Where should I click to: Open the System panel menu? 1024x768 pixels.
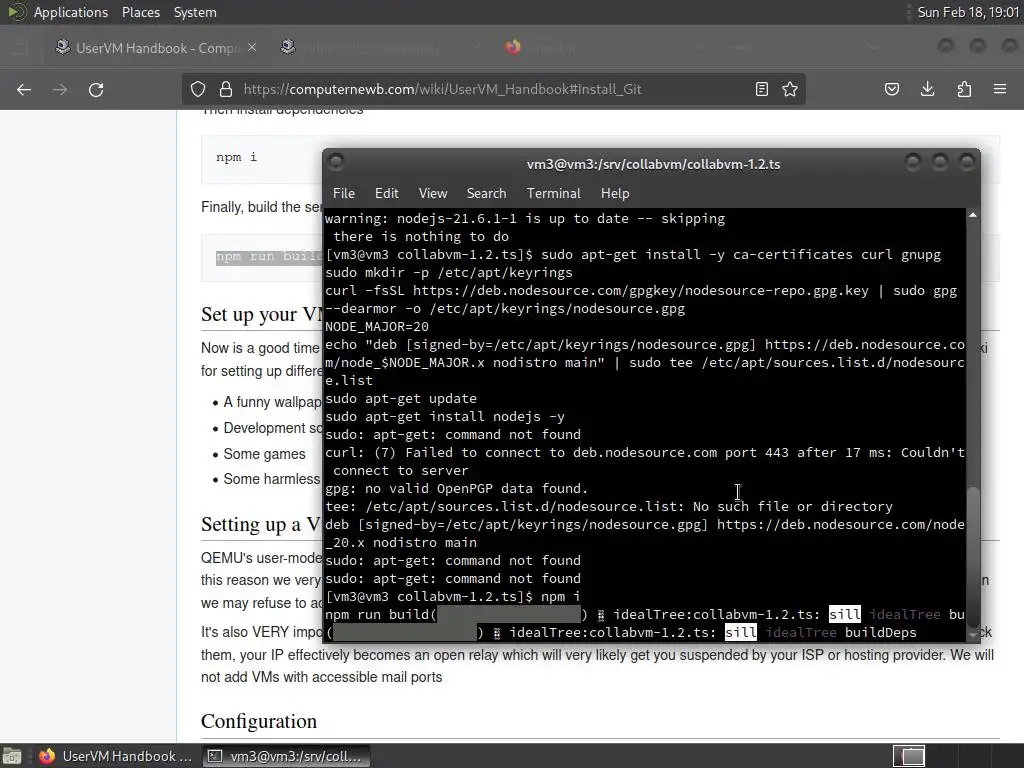(x=195, y=12)
